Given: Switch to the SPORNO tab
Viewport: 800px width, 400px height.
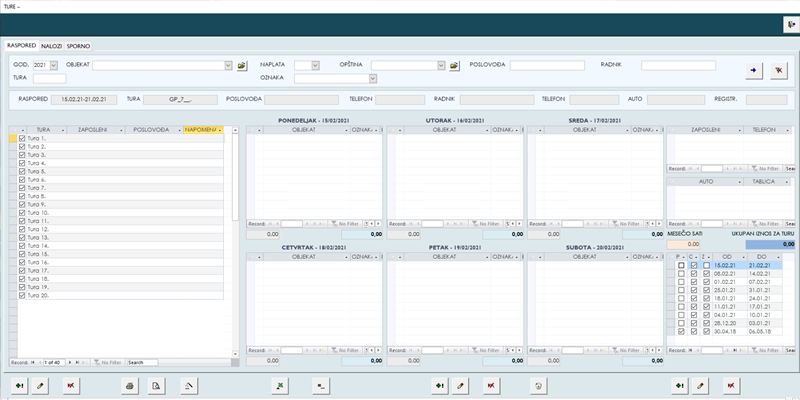Looking at the screenshot, I should (x=78, y=46).
